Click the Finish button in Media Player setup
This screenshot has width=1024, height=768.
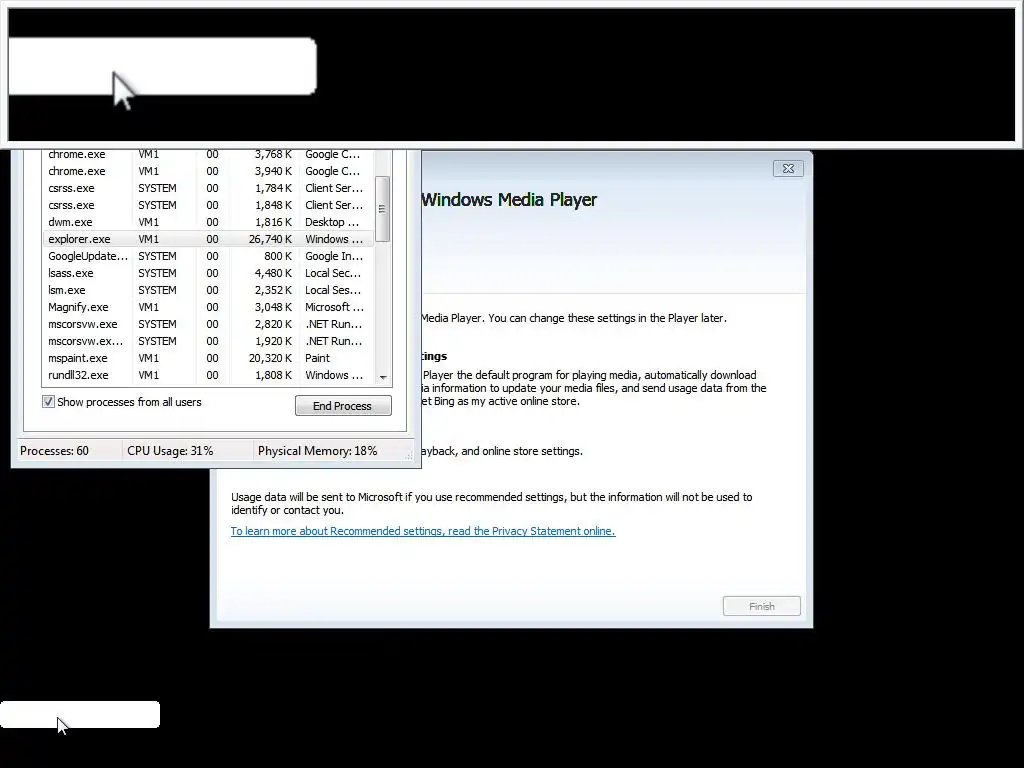(x=761, y=606)
